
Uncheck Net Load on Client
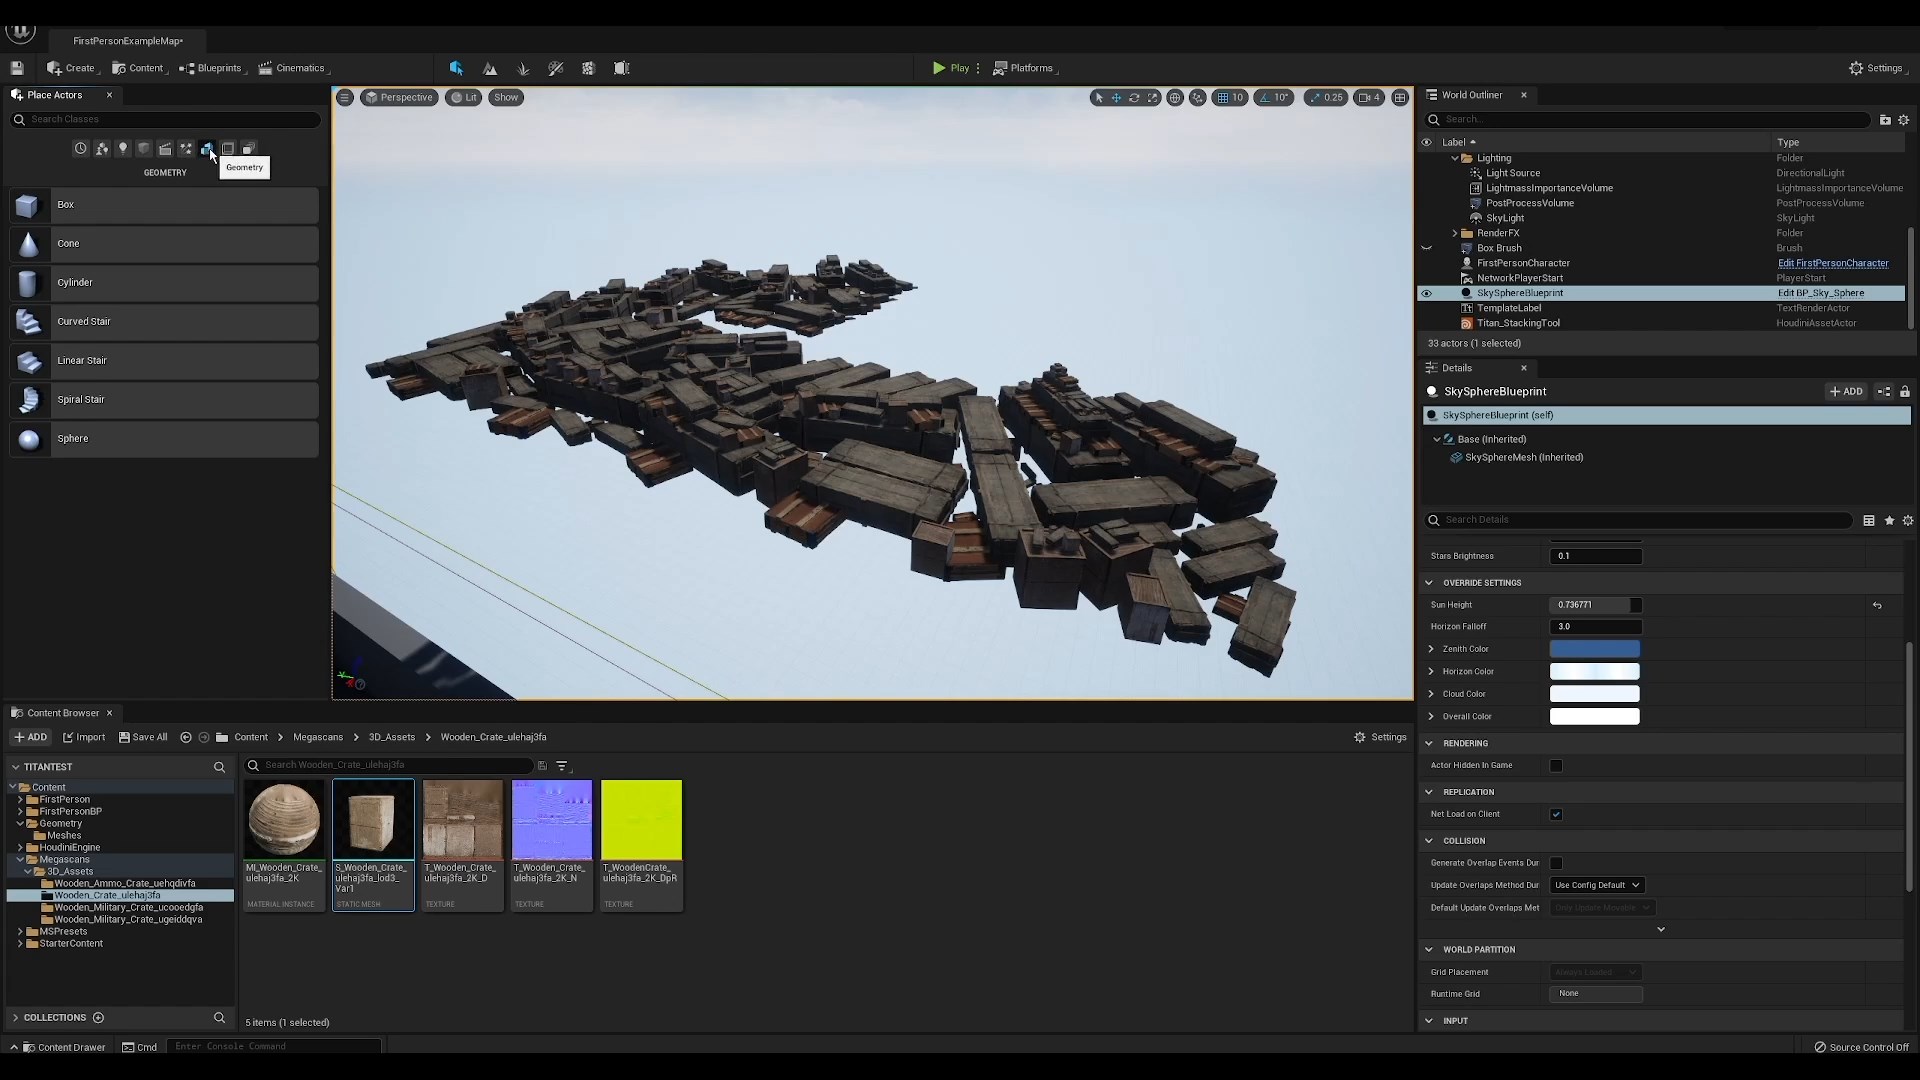(1556, 814)
